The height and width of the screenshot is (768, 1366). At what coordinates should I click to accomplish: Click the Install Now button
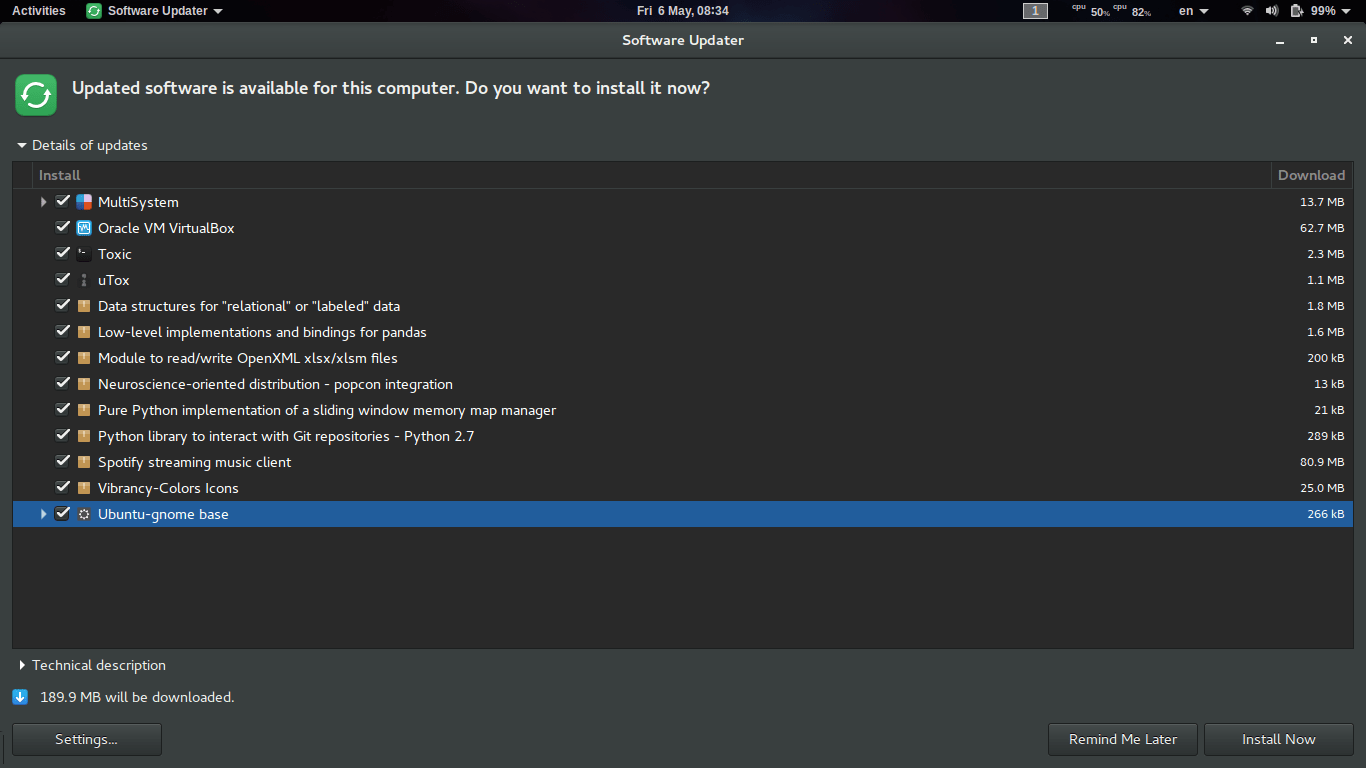click(1278, 739)
